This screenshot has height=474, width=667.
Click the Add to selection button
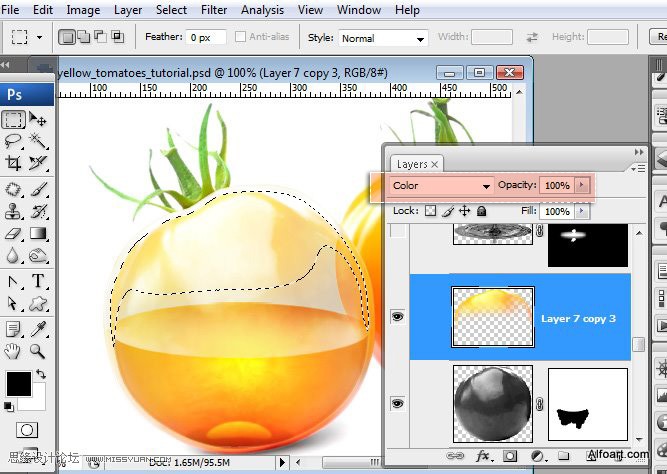point(83,37)
